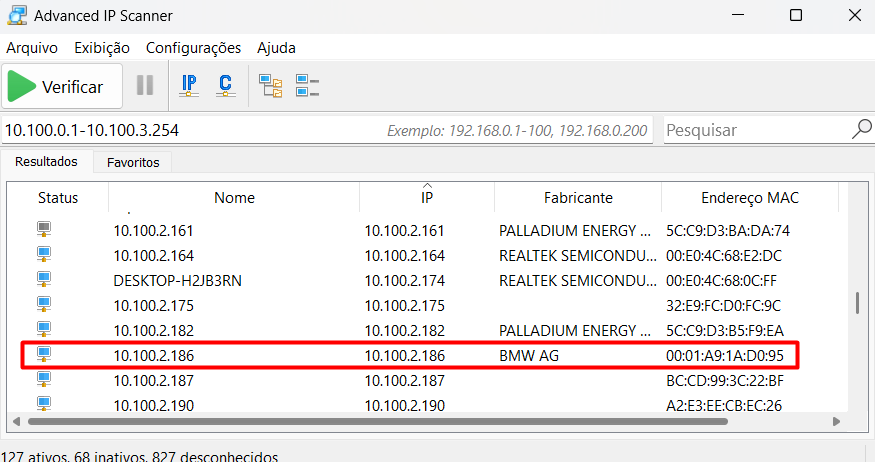The image size is (875, 462).
Task: Click the class C subnet icon
Action: (225, 85)
